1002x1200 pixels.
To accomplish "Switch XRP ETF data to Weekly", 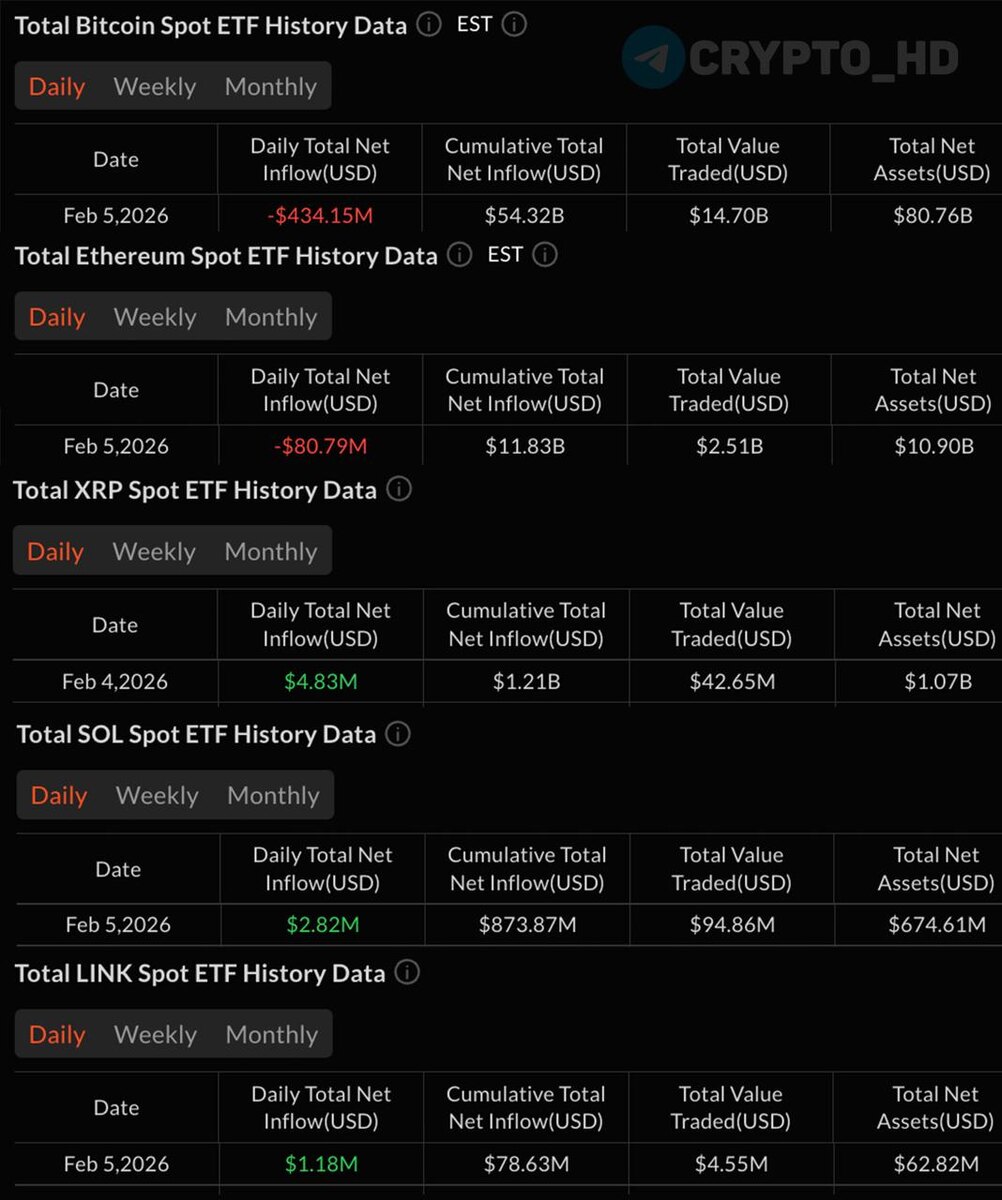I will coord(154,551).
